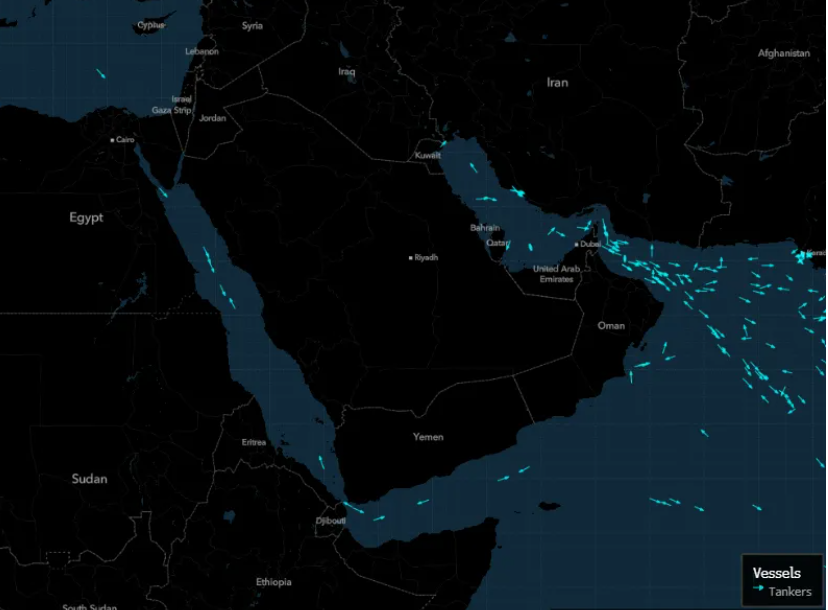Select the Ethiopia country label
Viewport: 828px width, 610px height.
tap(273, 582)
